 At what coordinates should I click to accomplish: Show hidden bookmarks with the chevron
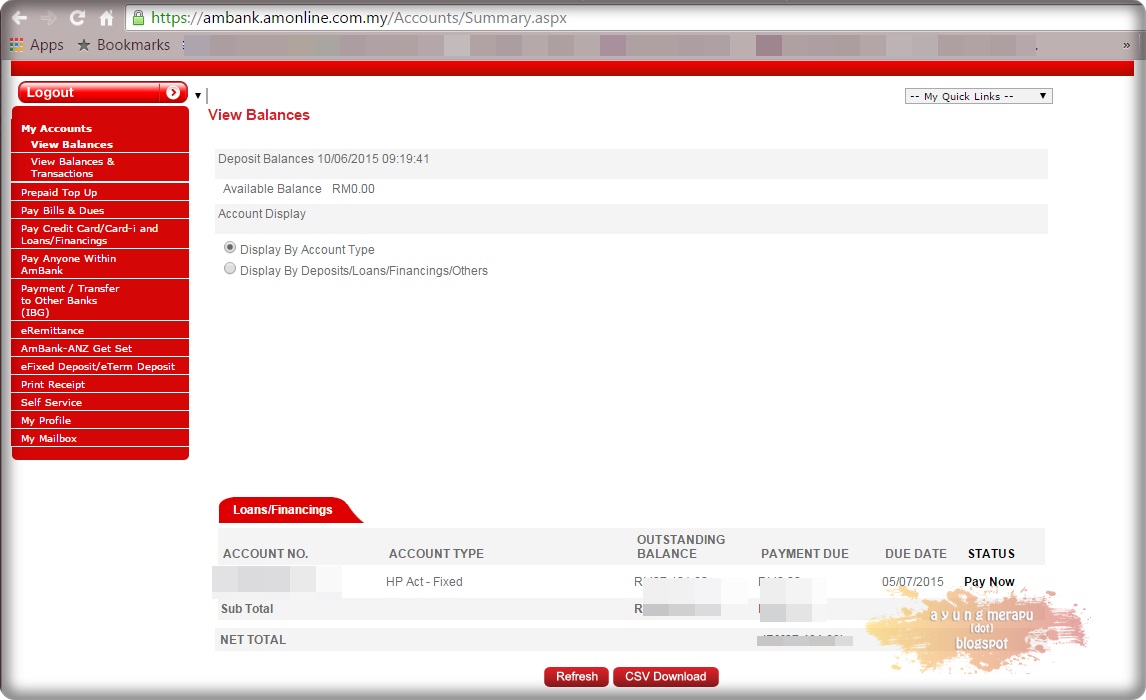point(1126,45)
